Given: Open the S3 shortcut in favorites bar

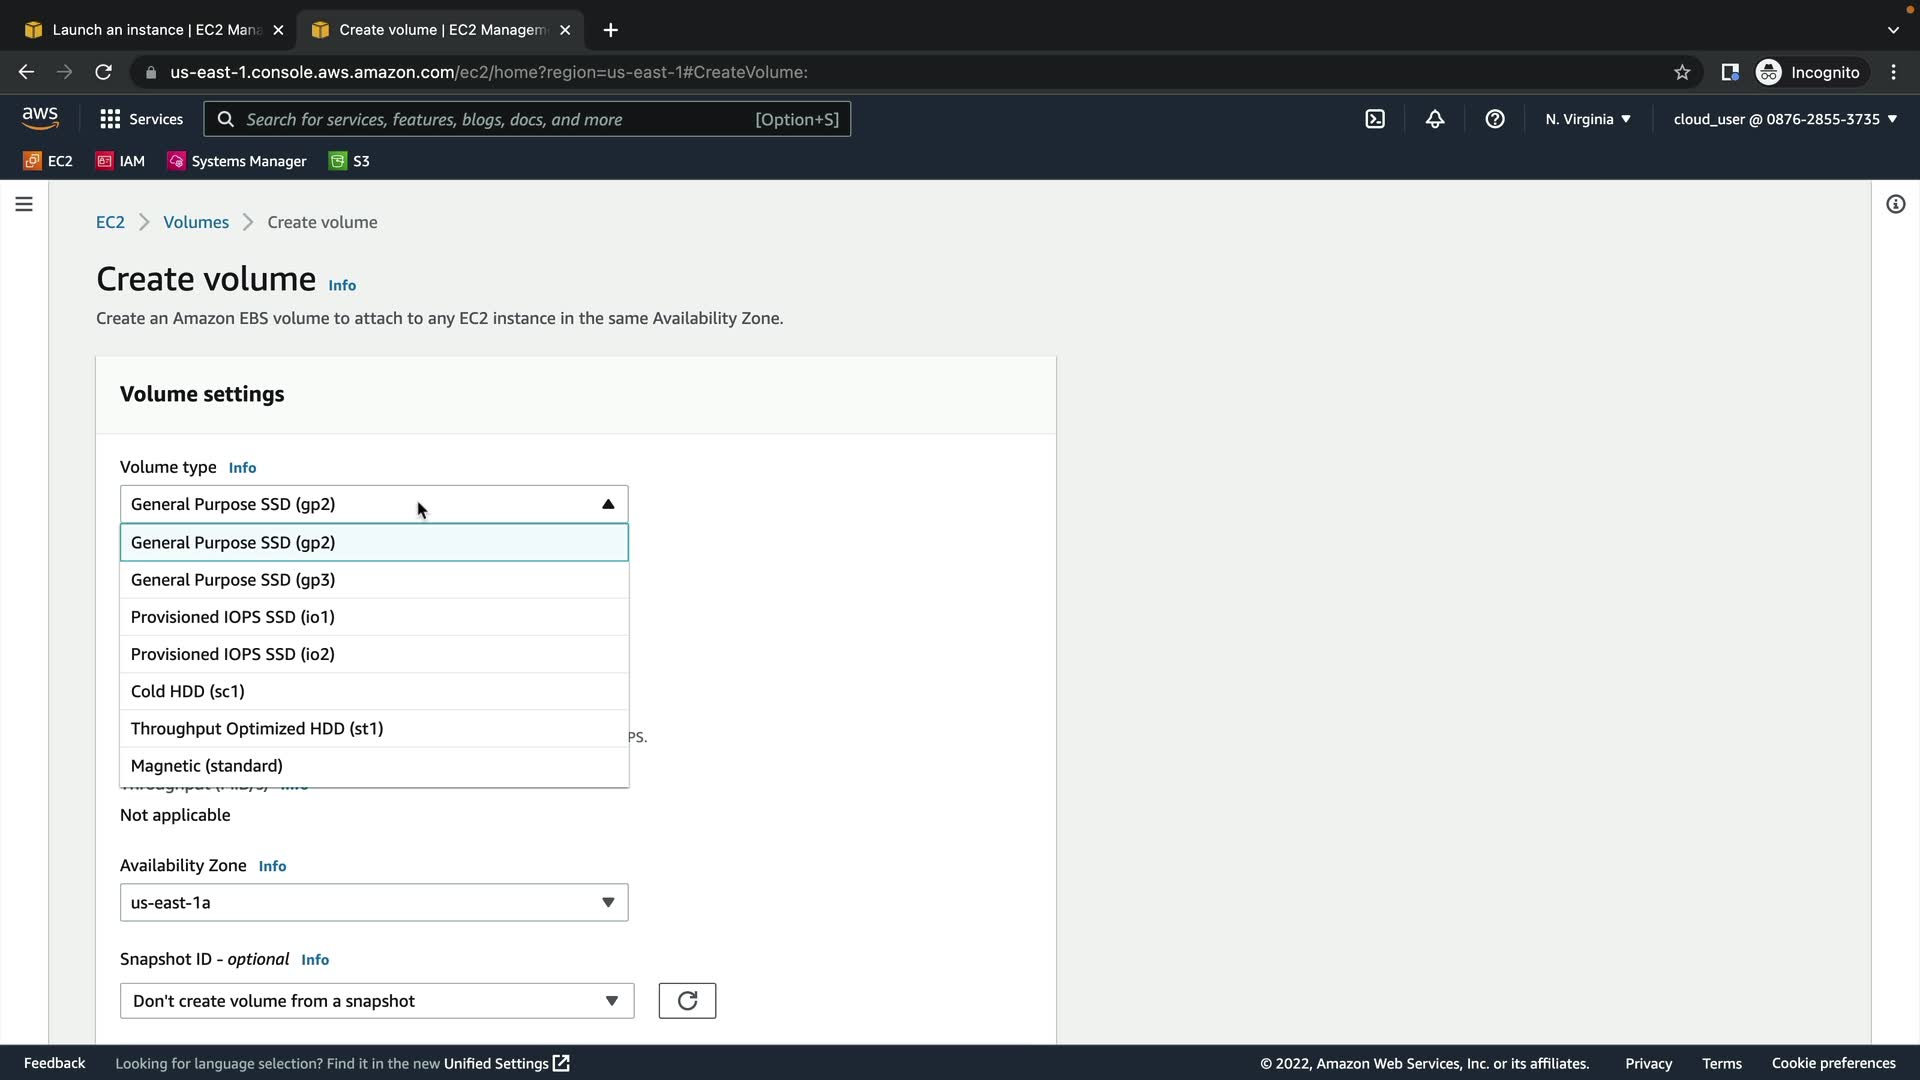Looking at the screenshot, I should tap(350, 161).
